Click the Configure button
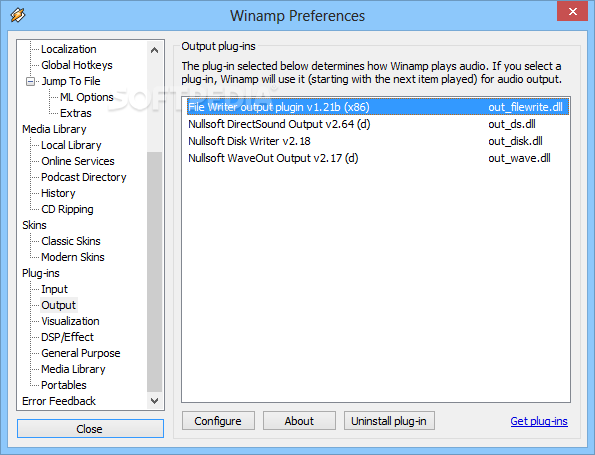 coord(218,421)
